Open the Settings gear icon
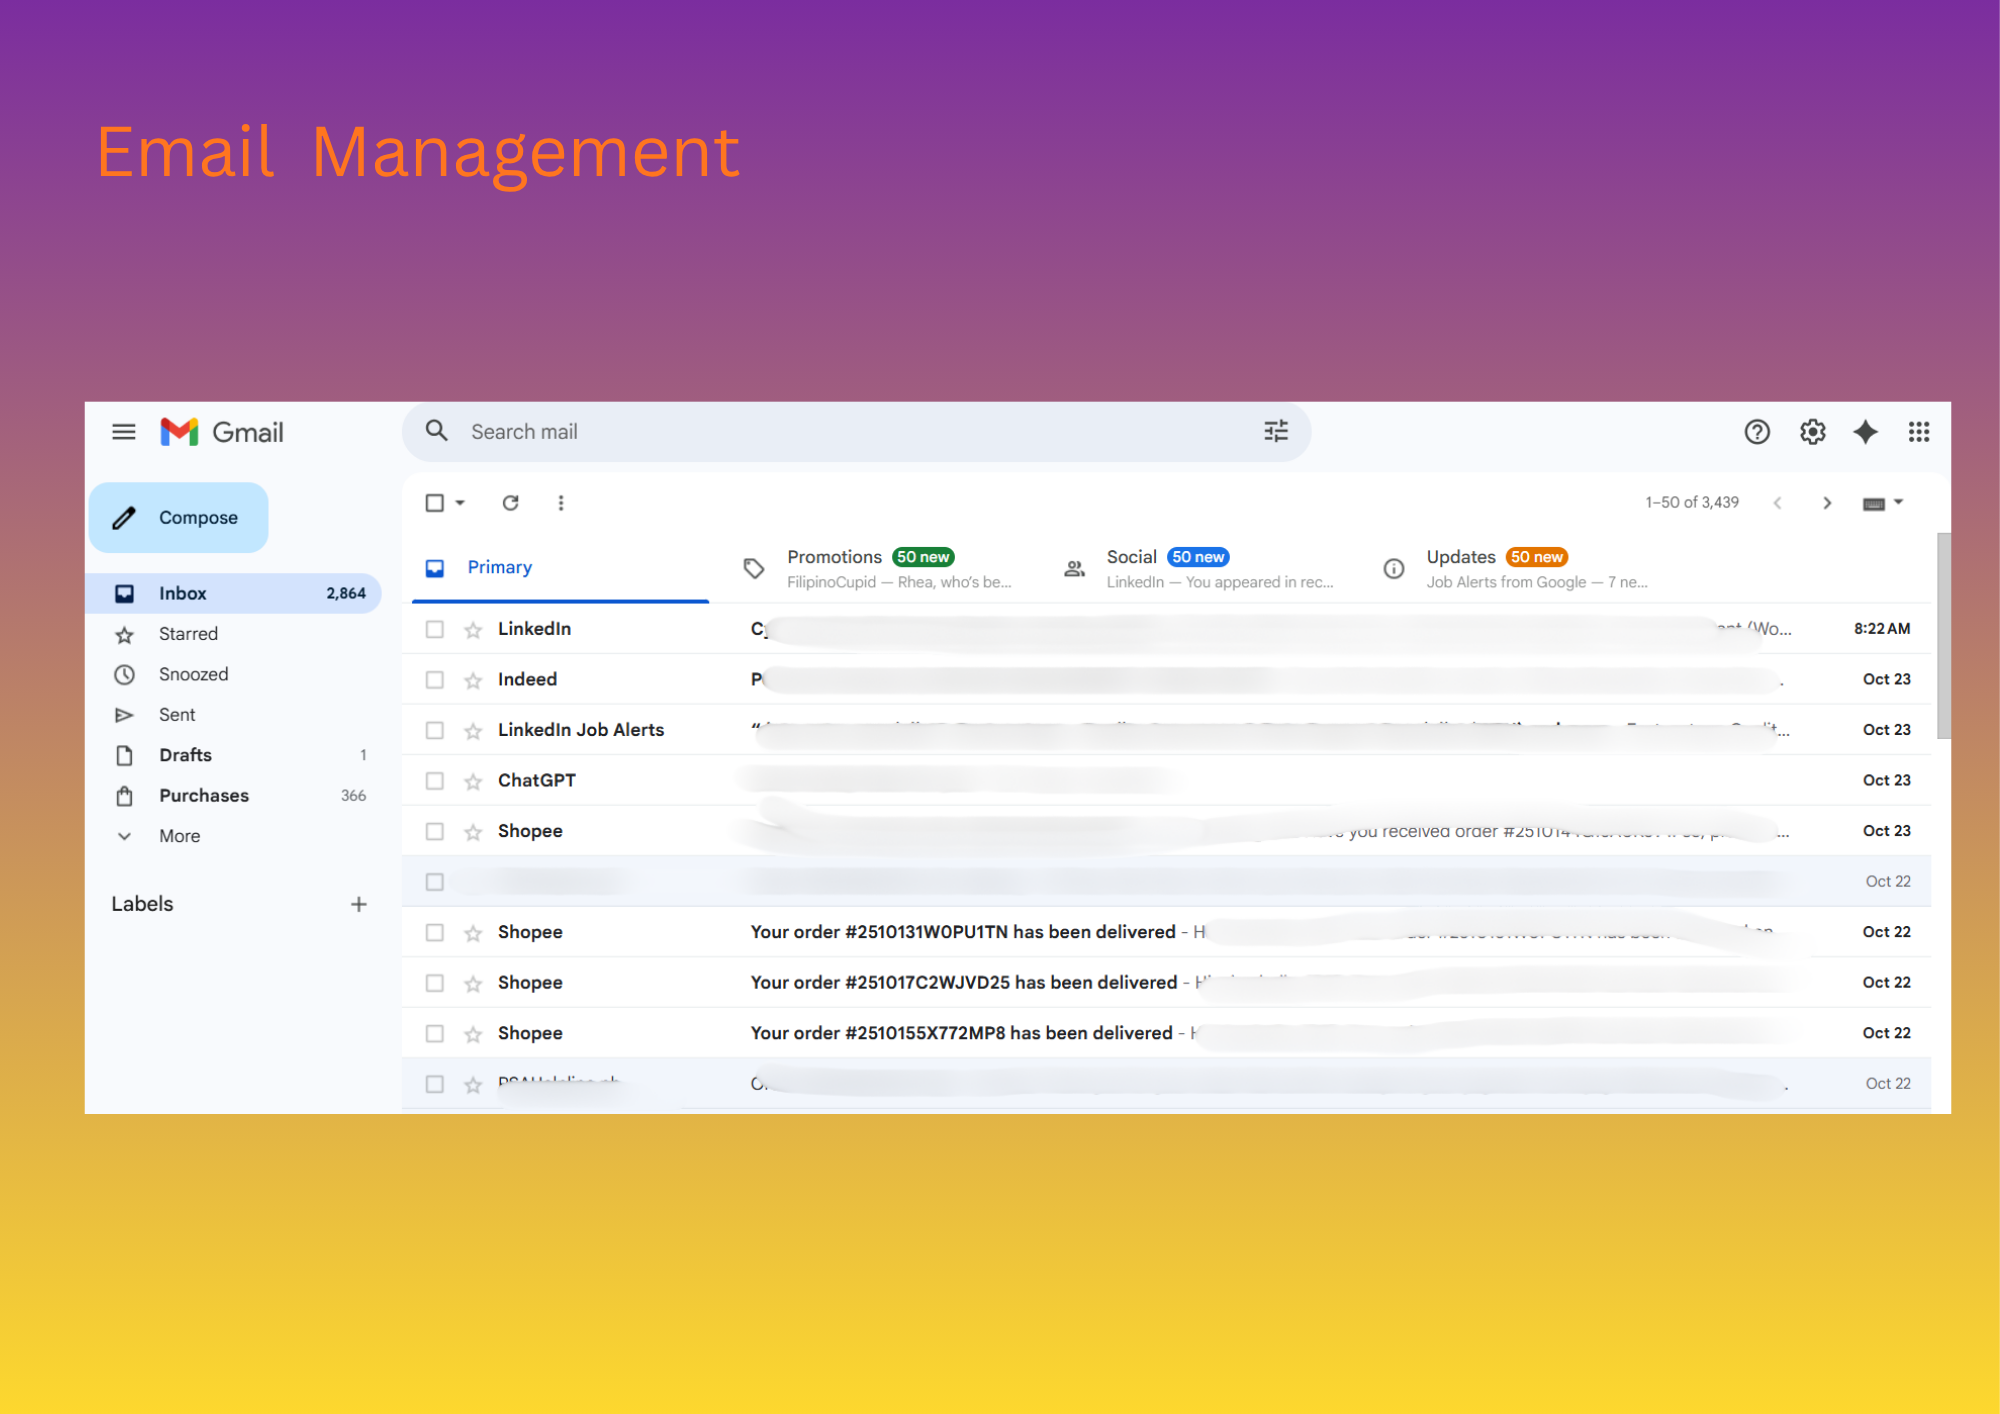2000x1414 pixels. 1812,432
